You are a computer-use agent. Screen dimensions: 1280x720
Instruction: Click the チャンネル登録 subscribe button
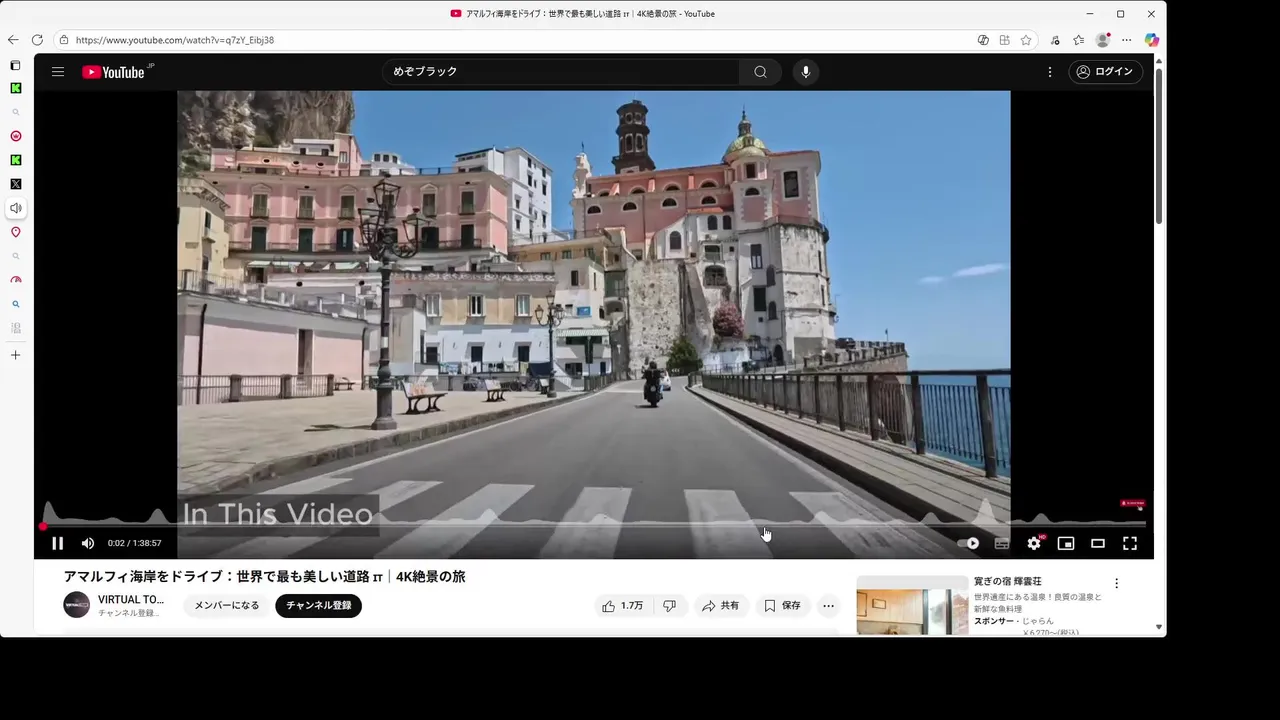click(x=319, y=605)
